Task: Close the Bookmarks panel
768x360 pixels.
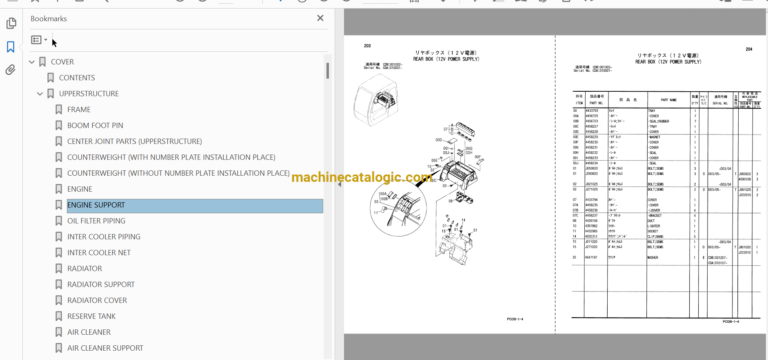Action: (x=320, y=18)
